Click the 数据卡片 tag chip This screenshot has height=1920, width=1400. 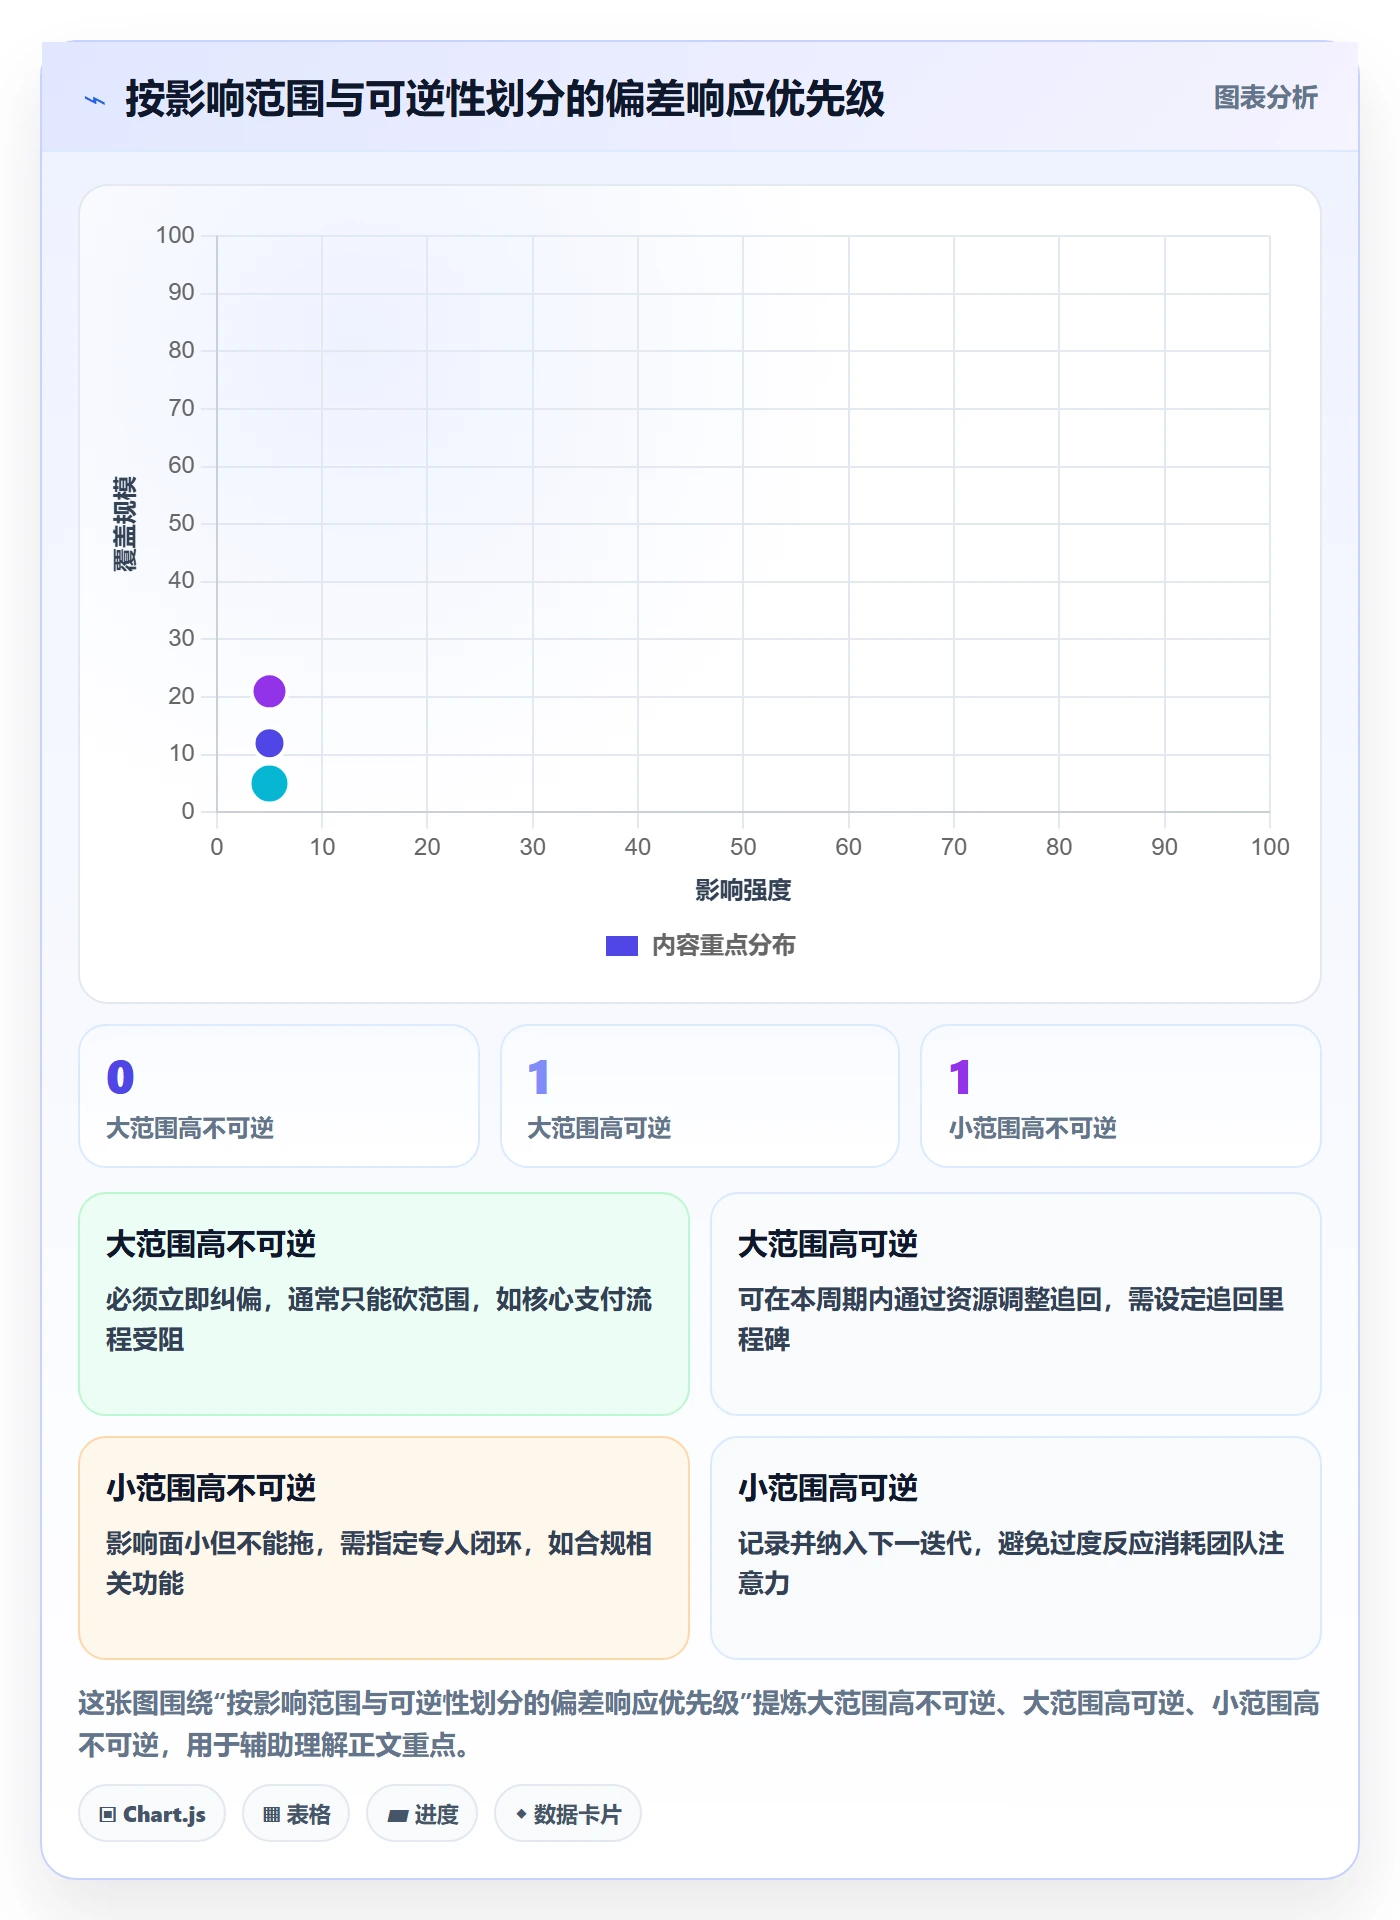coord(568,1814)
